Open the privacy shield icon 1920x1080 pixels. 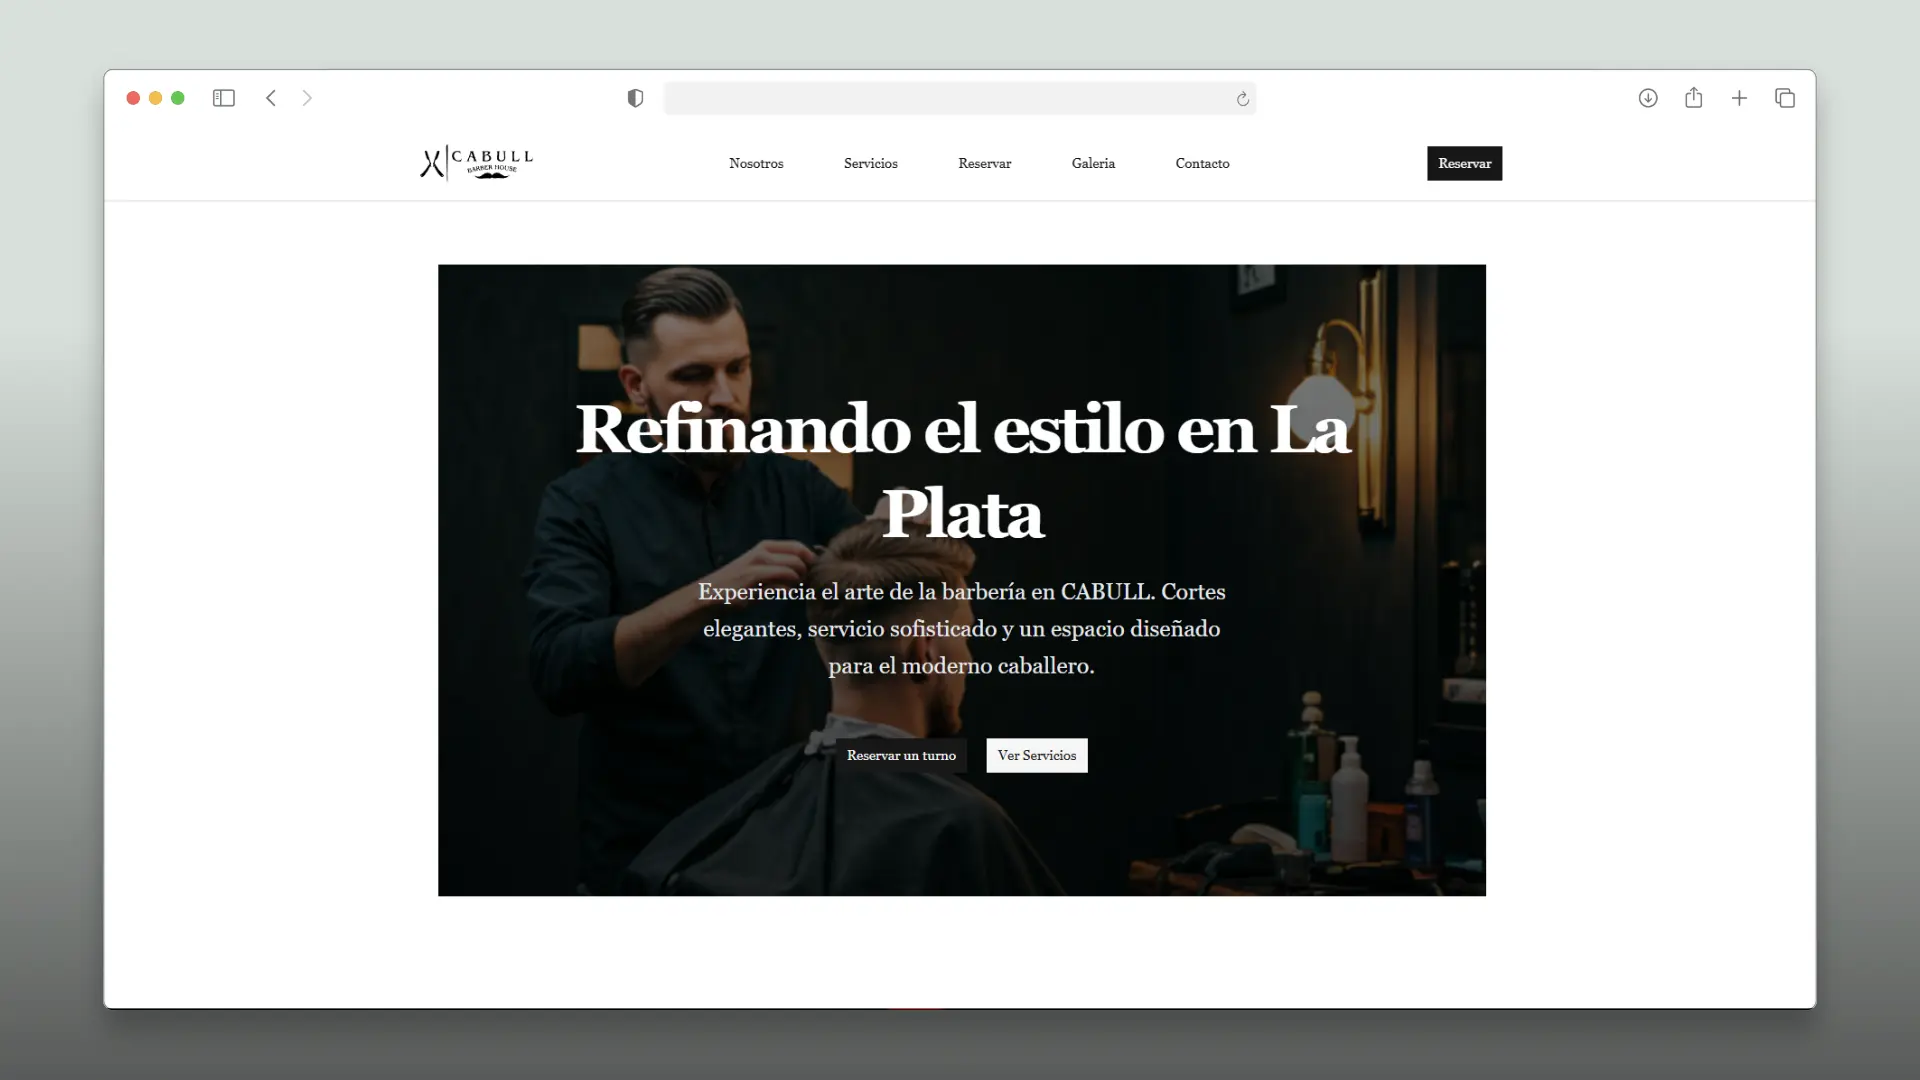pyautogui.click(x=635, y=98)
